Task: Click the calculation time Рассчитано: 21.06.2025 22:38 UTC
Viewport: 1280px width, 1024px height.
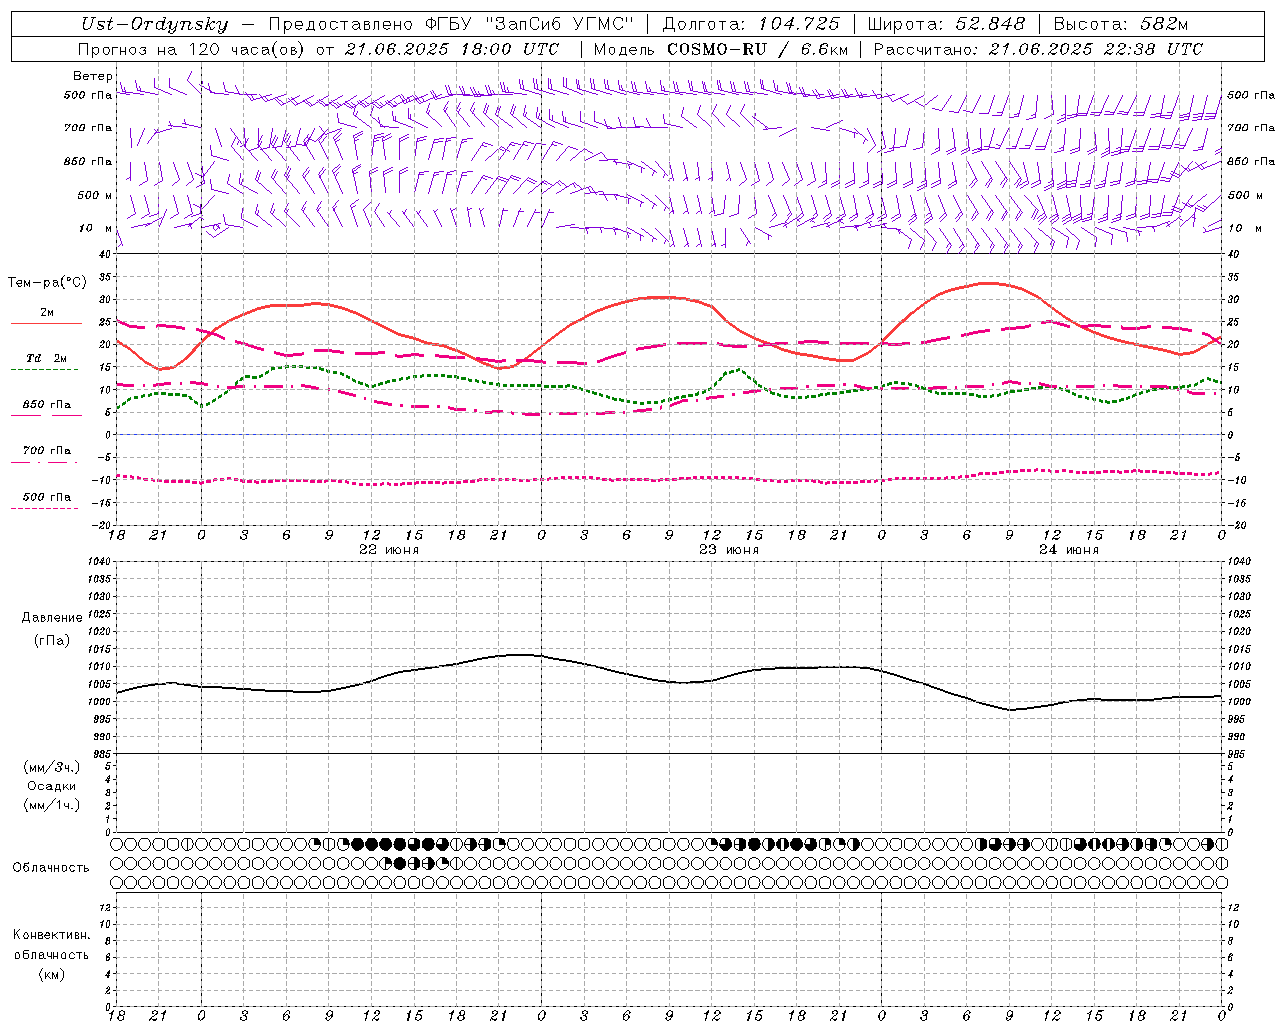Action: click(x=1038, y=49)
